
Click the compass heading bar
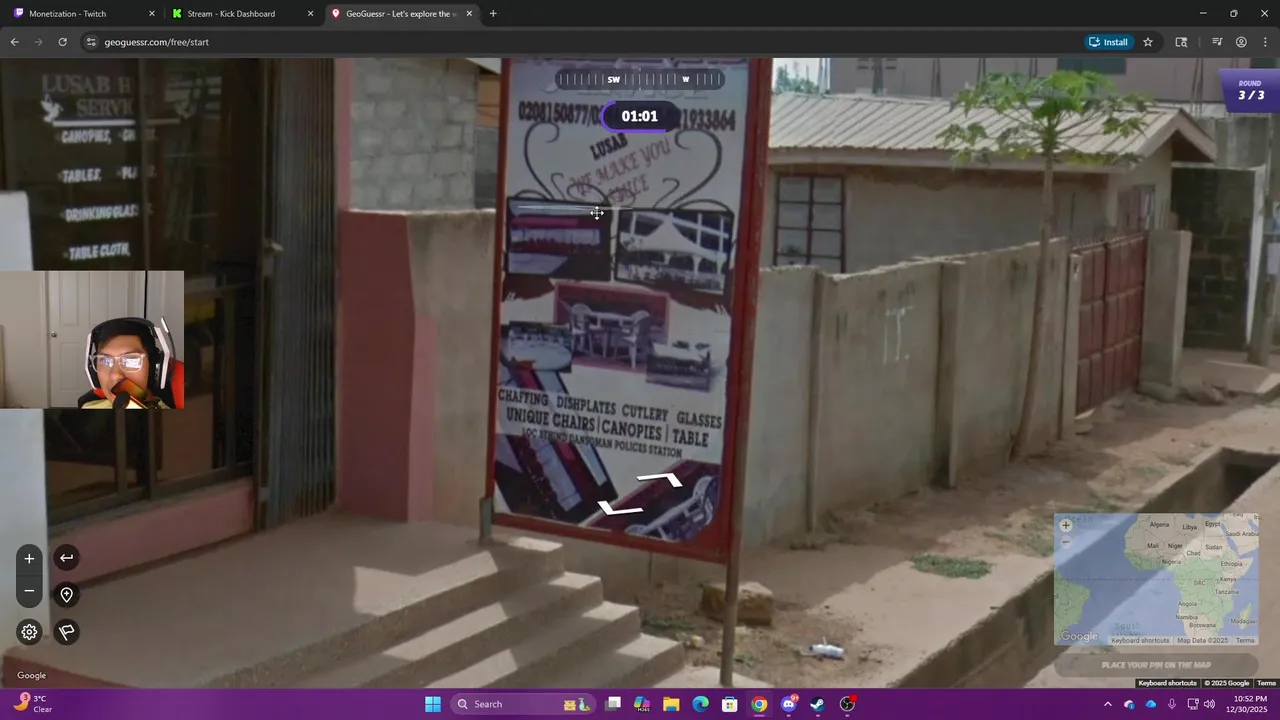click(x=640, y=79)
